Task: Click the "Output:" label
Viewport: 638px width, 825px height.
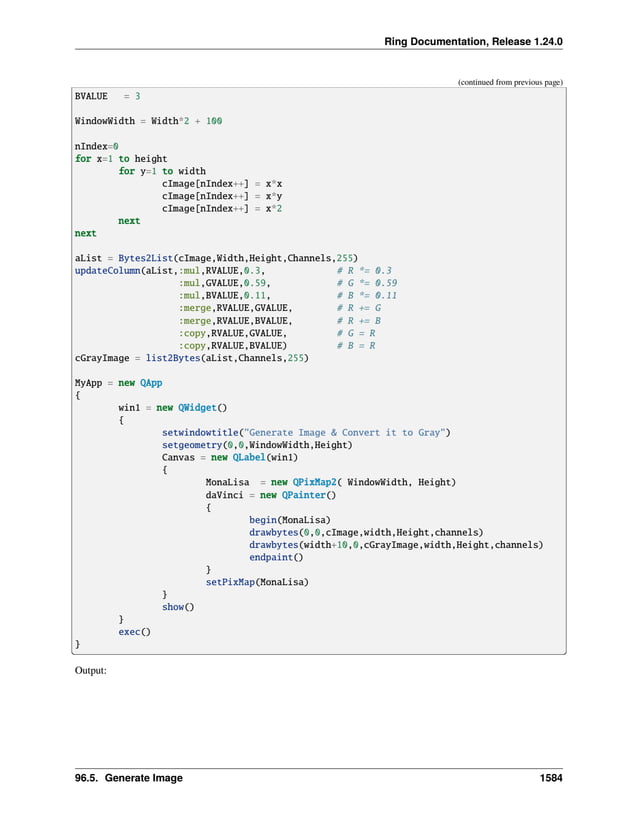Action: [x=90, y=671]
